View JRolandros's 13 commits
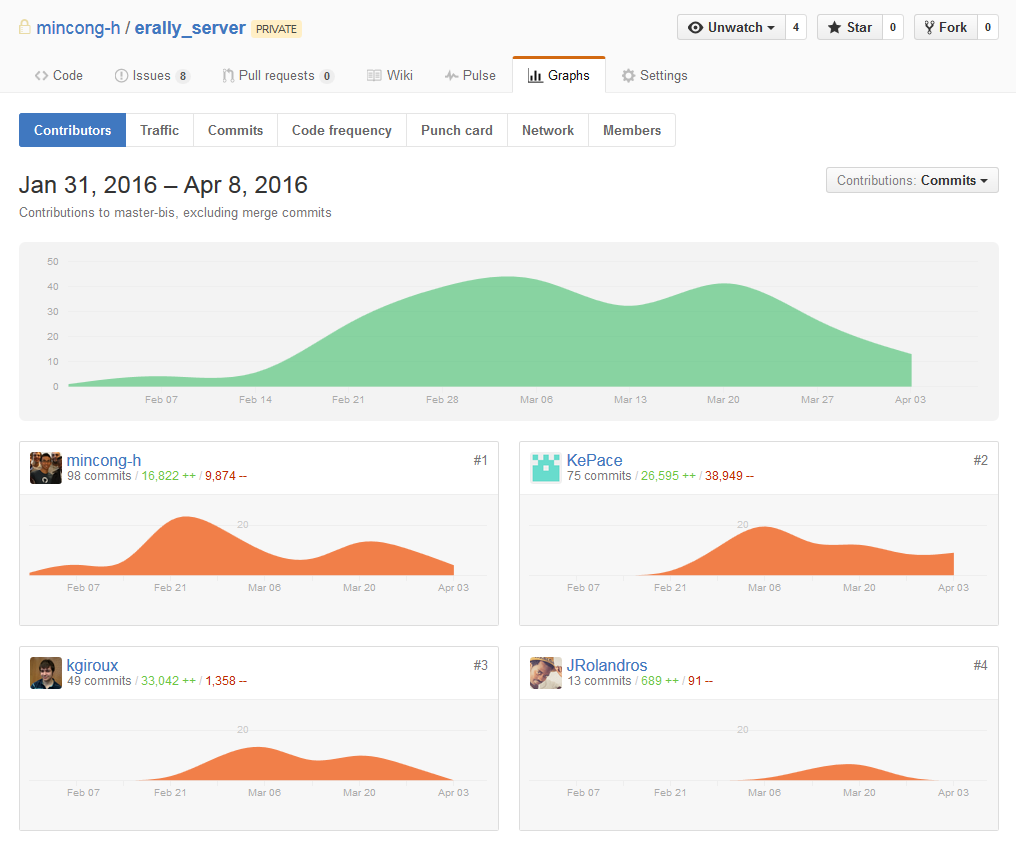1016x848 pixels. [x=599, y=681]
